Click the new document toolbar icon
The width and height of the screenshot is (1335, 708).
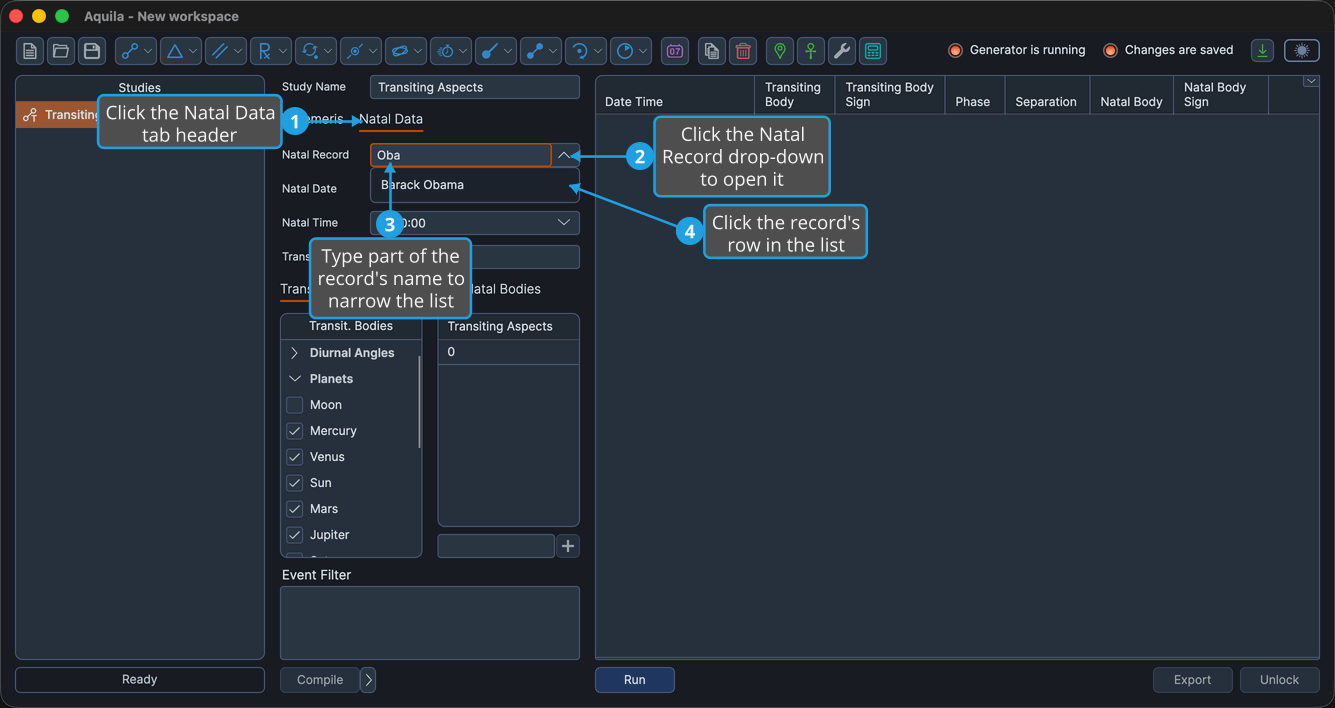click(x=30, y=51)
